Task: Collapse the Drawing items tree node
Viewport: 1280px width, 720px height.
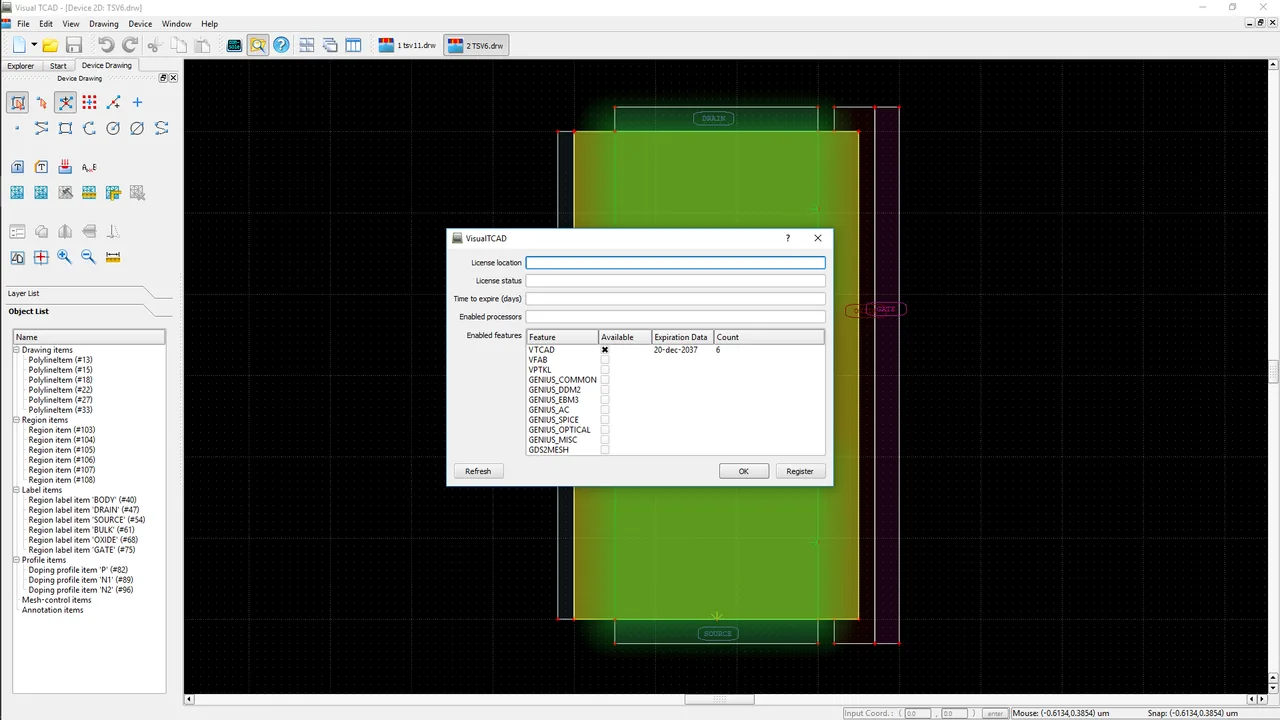Action: click(17, 350)
